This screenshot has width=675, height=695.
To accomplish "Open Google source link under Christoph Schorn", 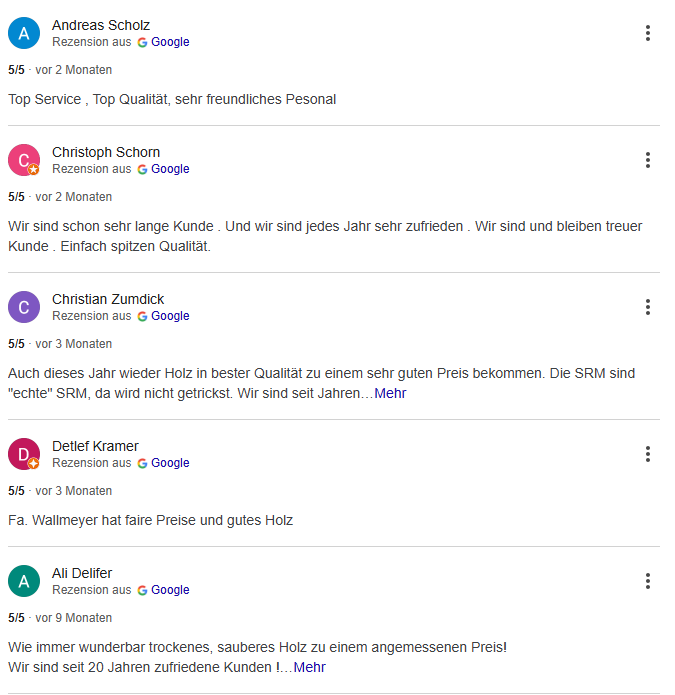I will click(x=170, y=169).
